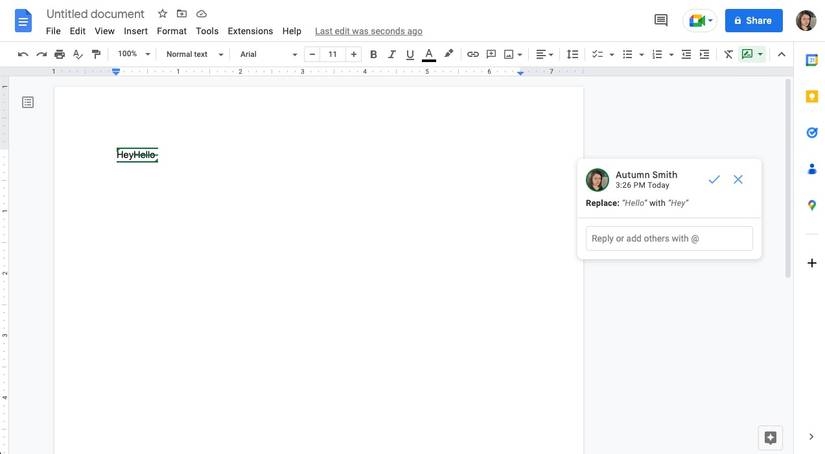Show the document outline

(x=28, y=102)
